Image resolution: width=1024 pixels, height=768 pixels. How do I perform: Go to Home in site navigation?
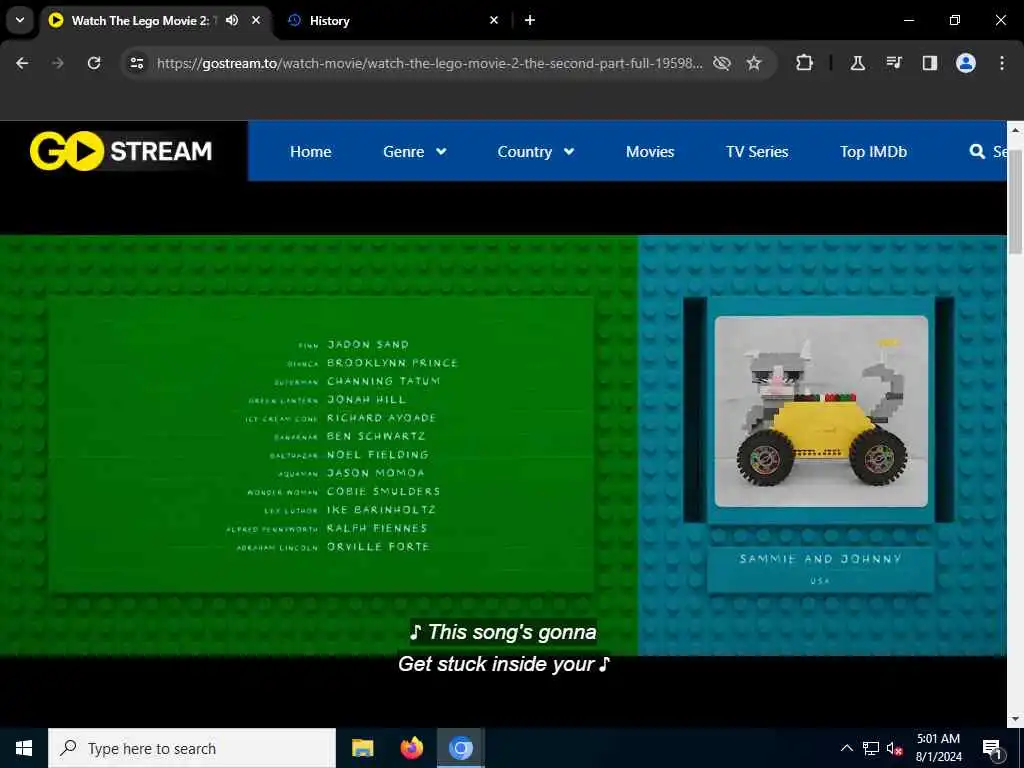pyautogui.click(x=310, y=152)
